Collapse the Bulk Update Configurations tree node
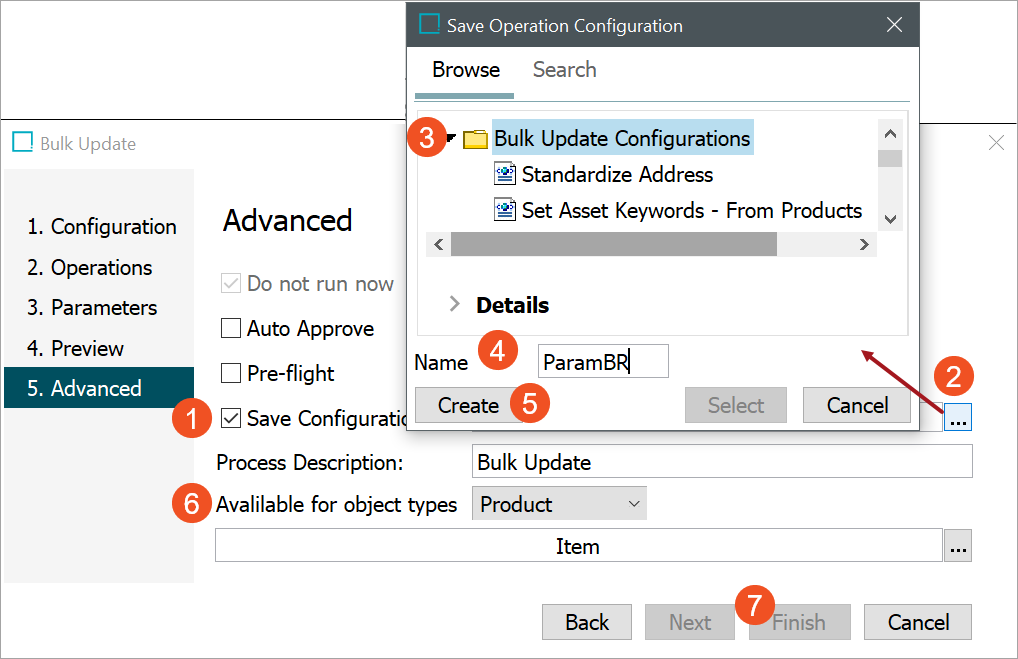The image size is (1018, 659). pyautogui.click(x=452, y=138)
